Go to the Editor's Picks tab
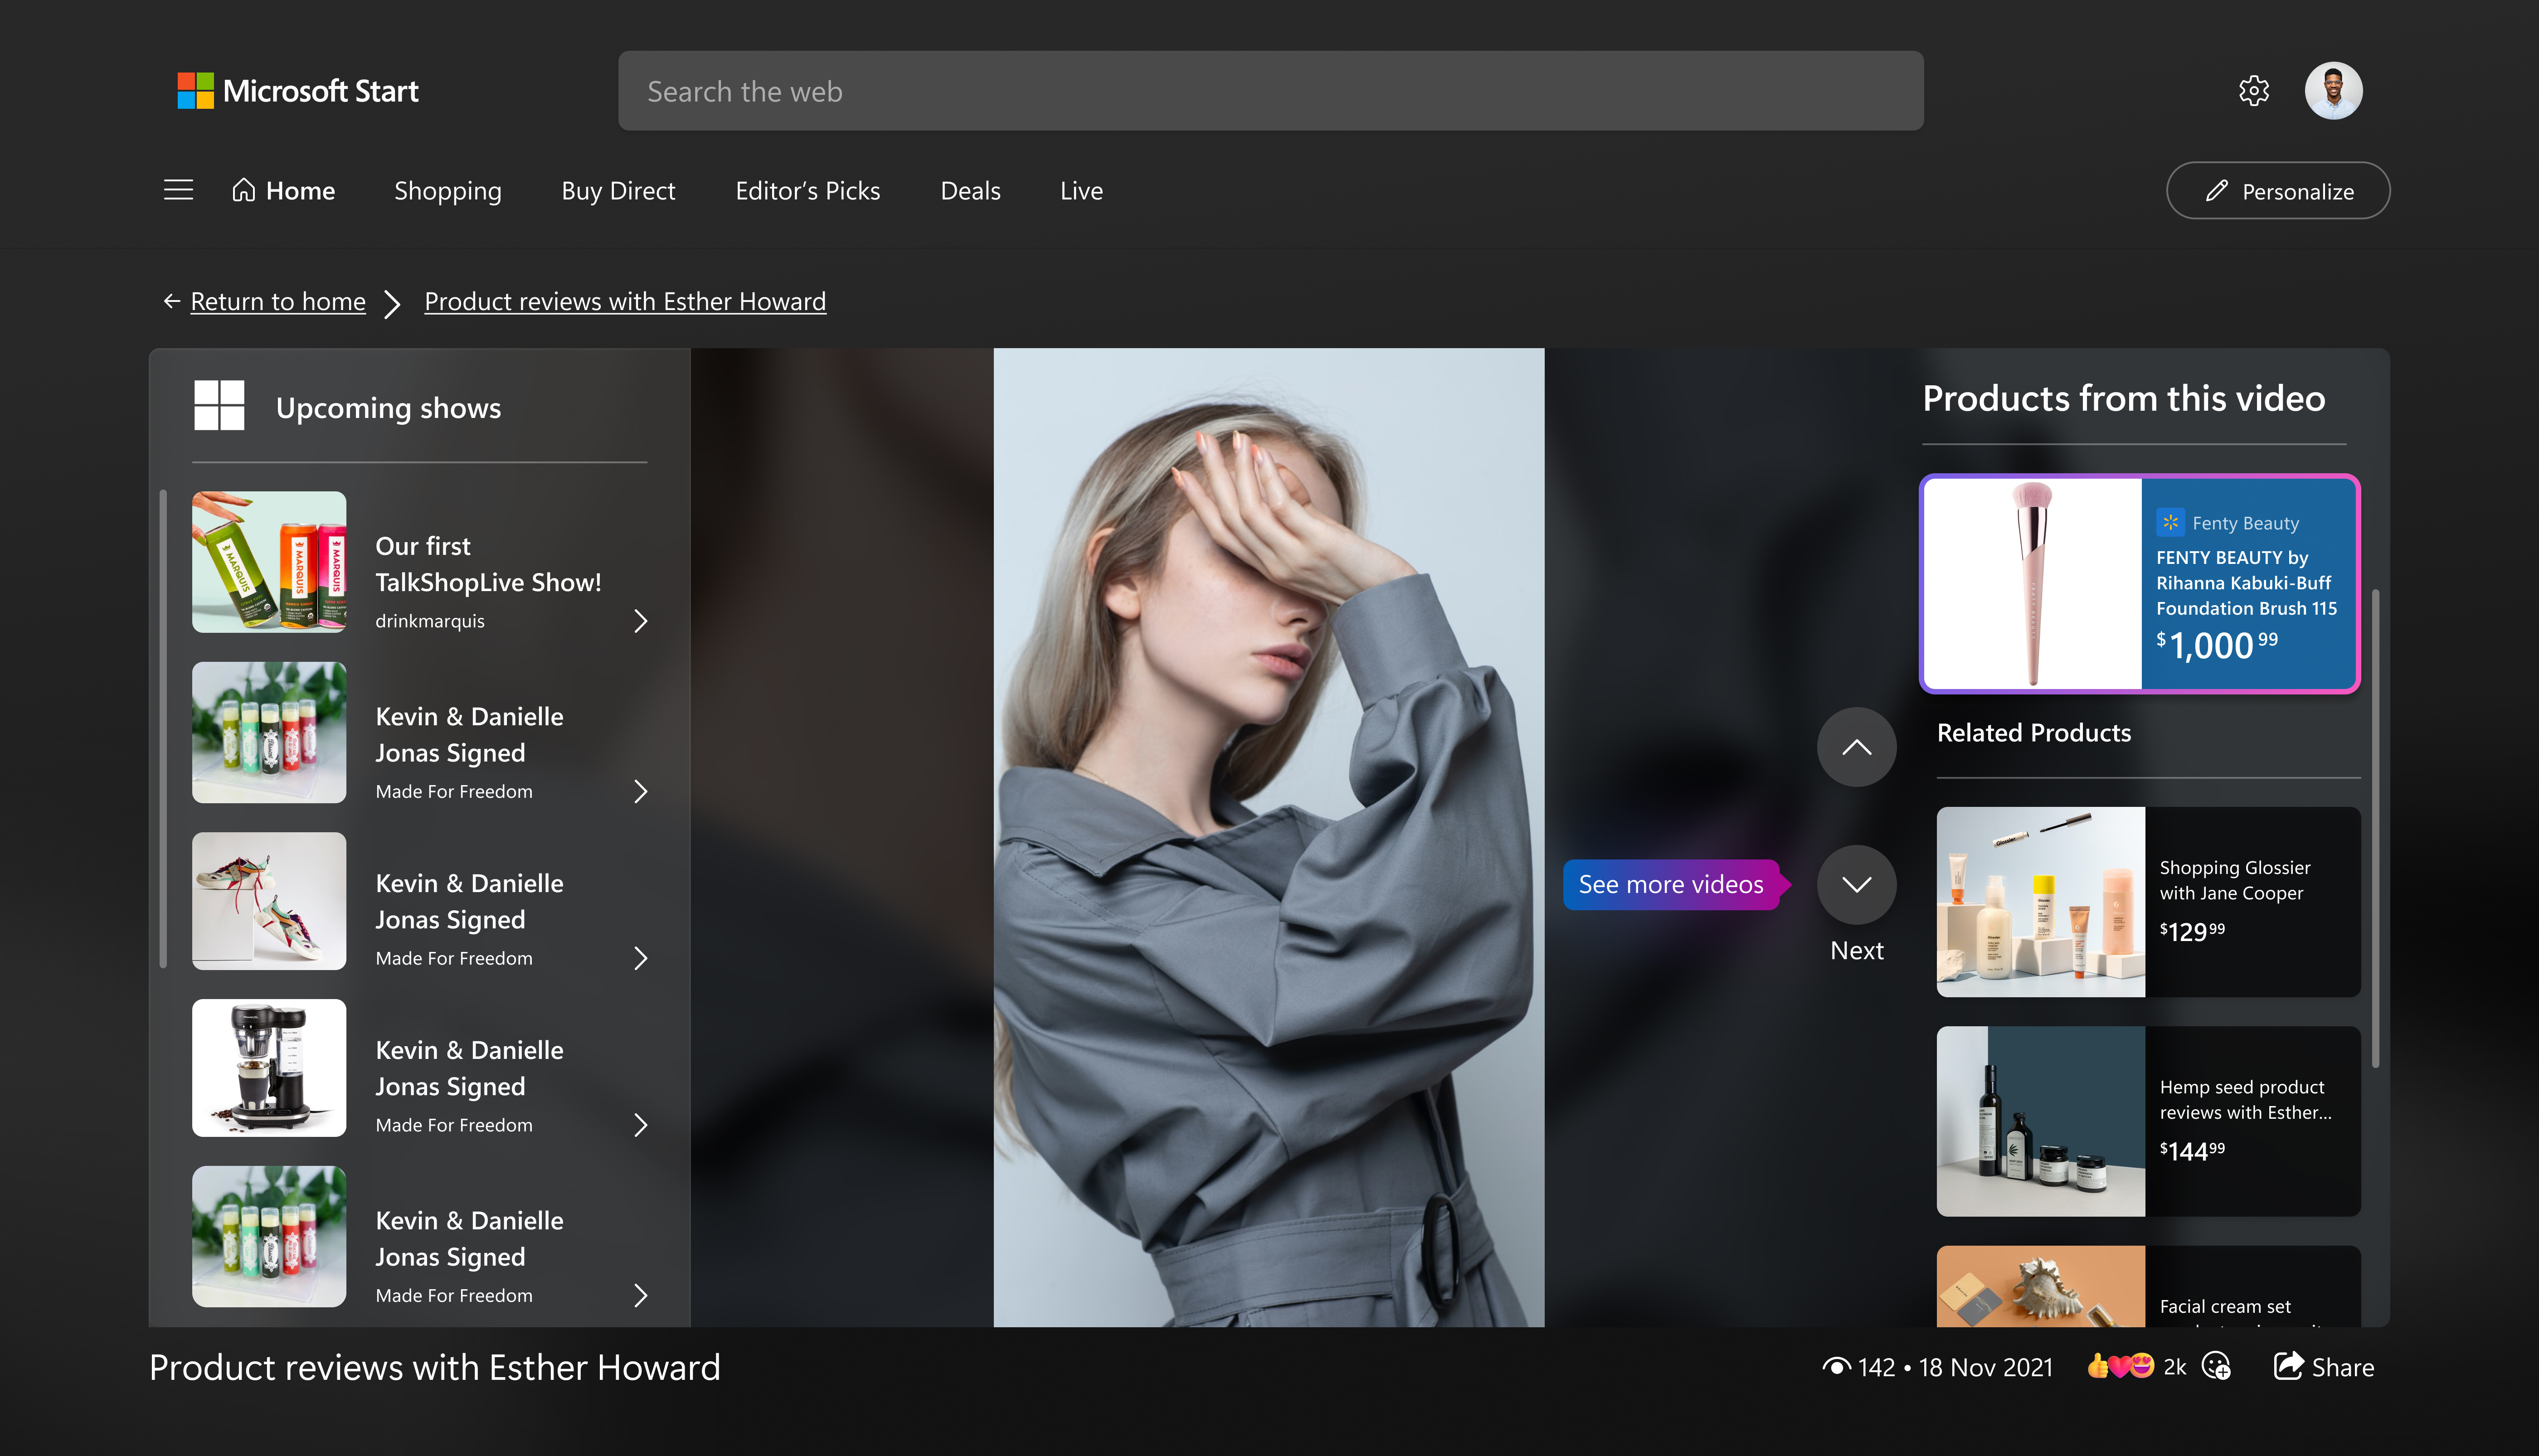The height and width of the screenshot is (1456, 2539). 808,190
